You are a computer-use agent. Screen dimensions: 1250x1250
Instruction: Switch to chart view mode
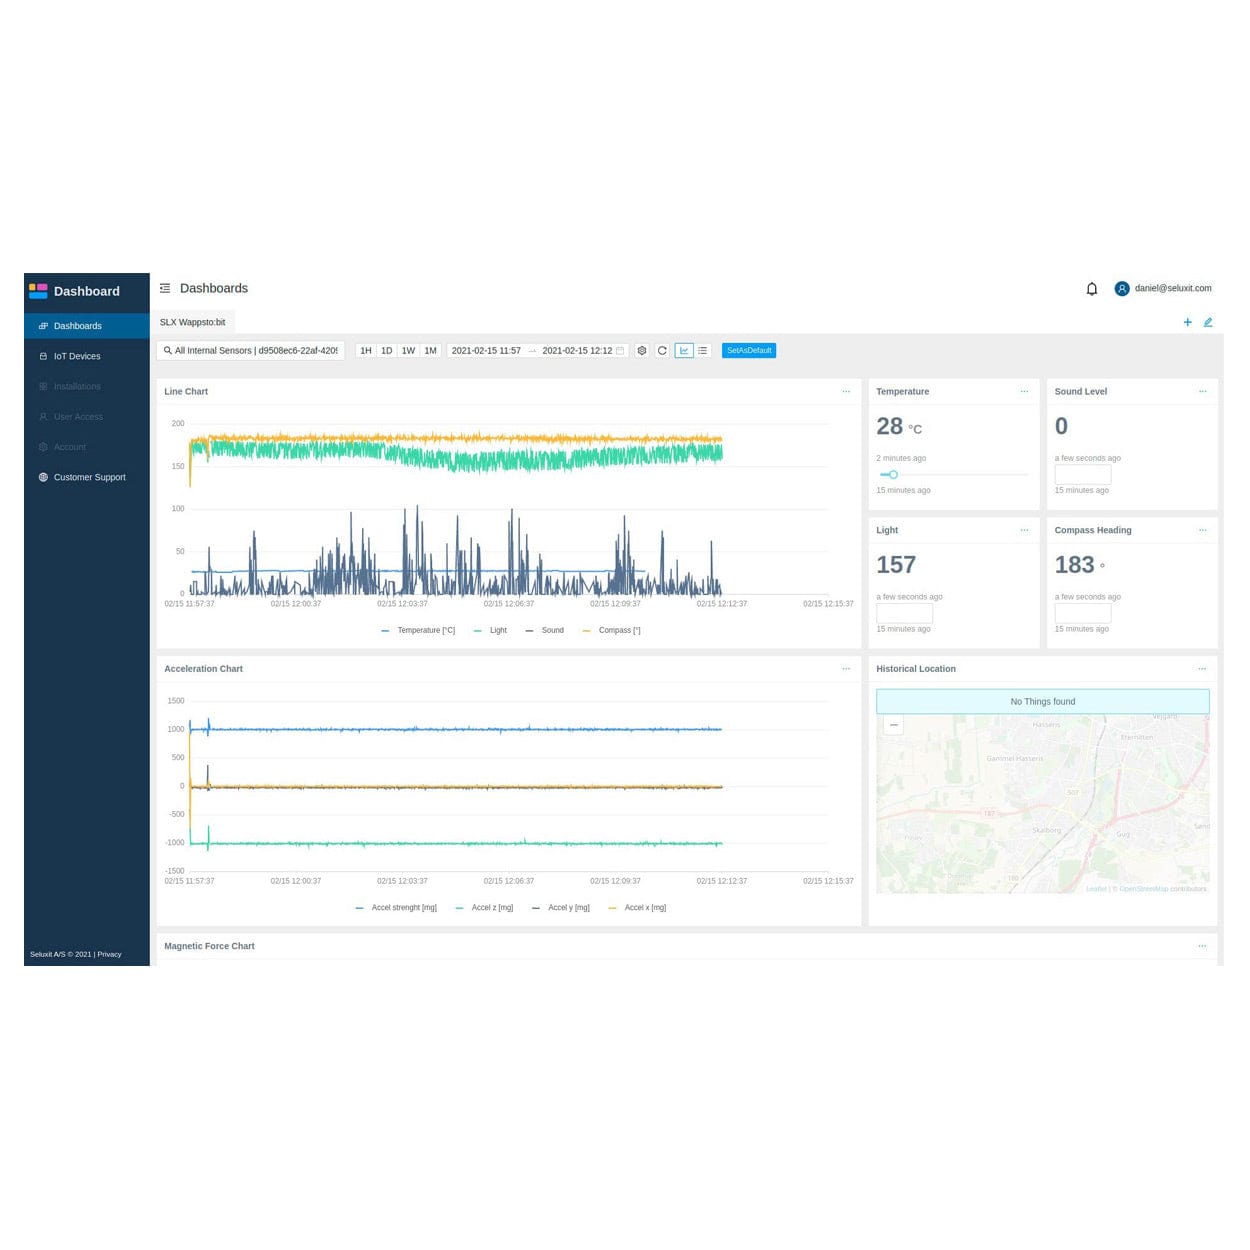pyautogui.click(x=684, y=351)
